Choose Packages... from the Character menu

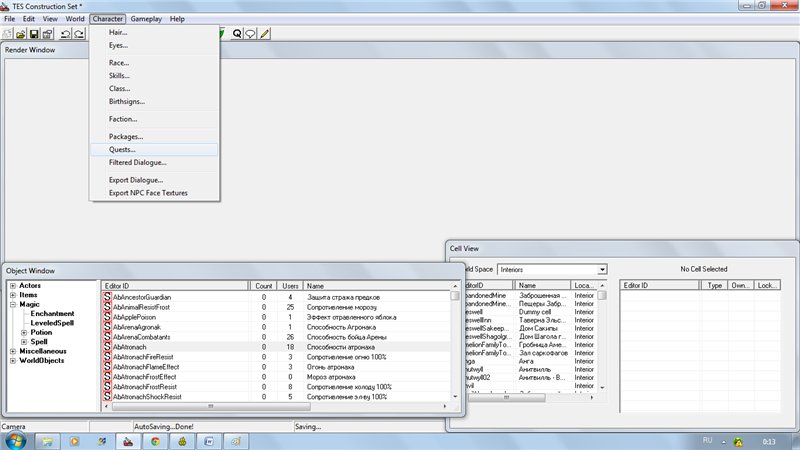point(154,137)
